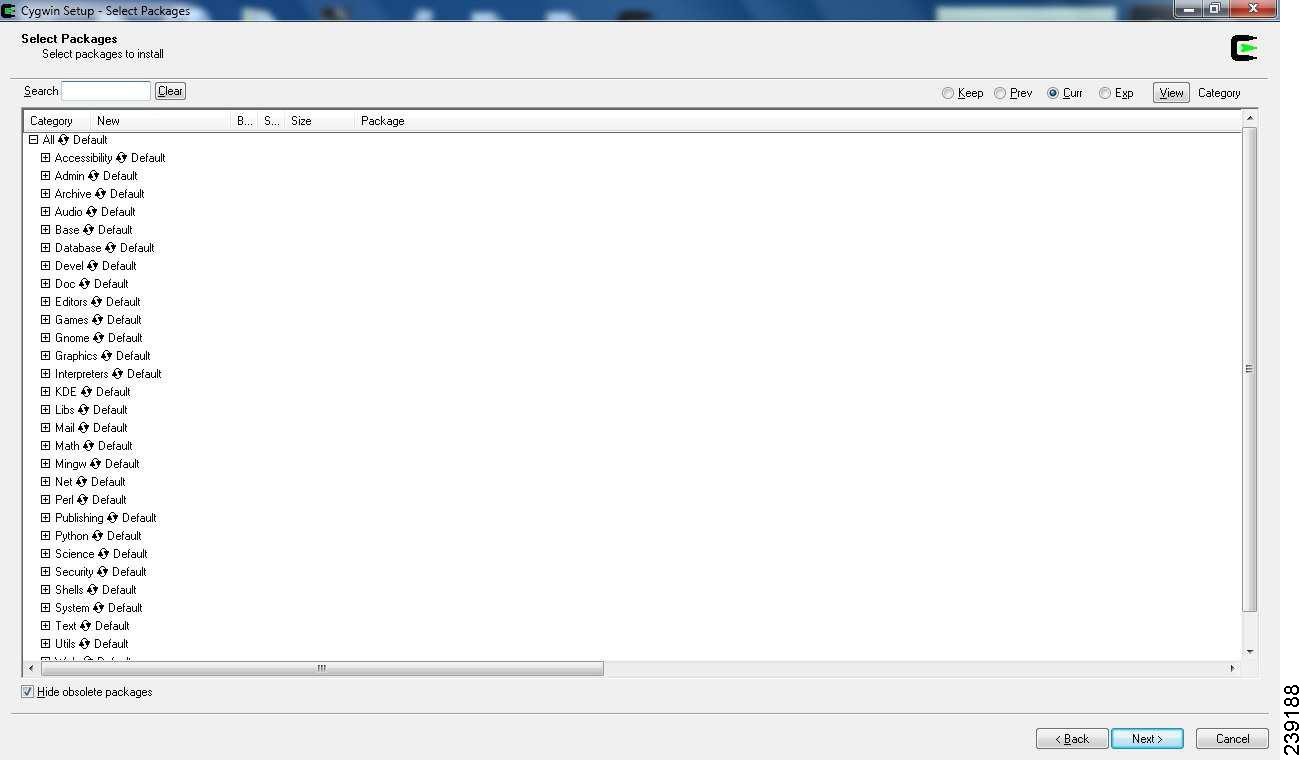The width and height of the screenshot is (1306, 760).
Task: Click the cycle icon next to All
Action: [x=64, y=140]
